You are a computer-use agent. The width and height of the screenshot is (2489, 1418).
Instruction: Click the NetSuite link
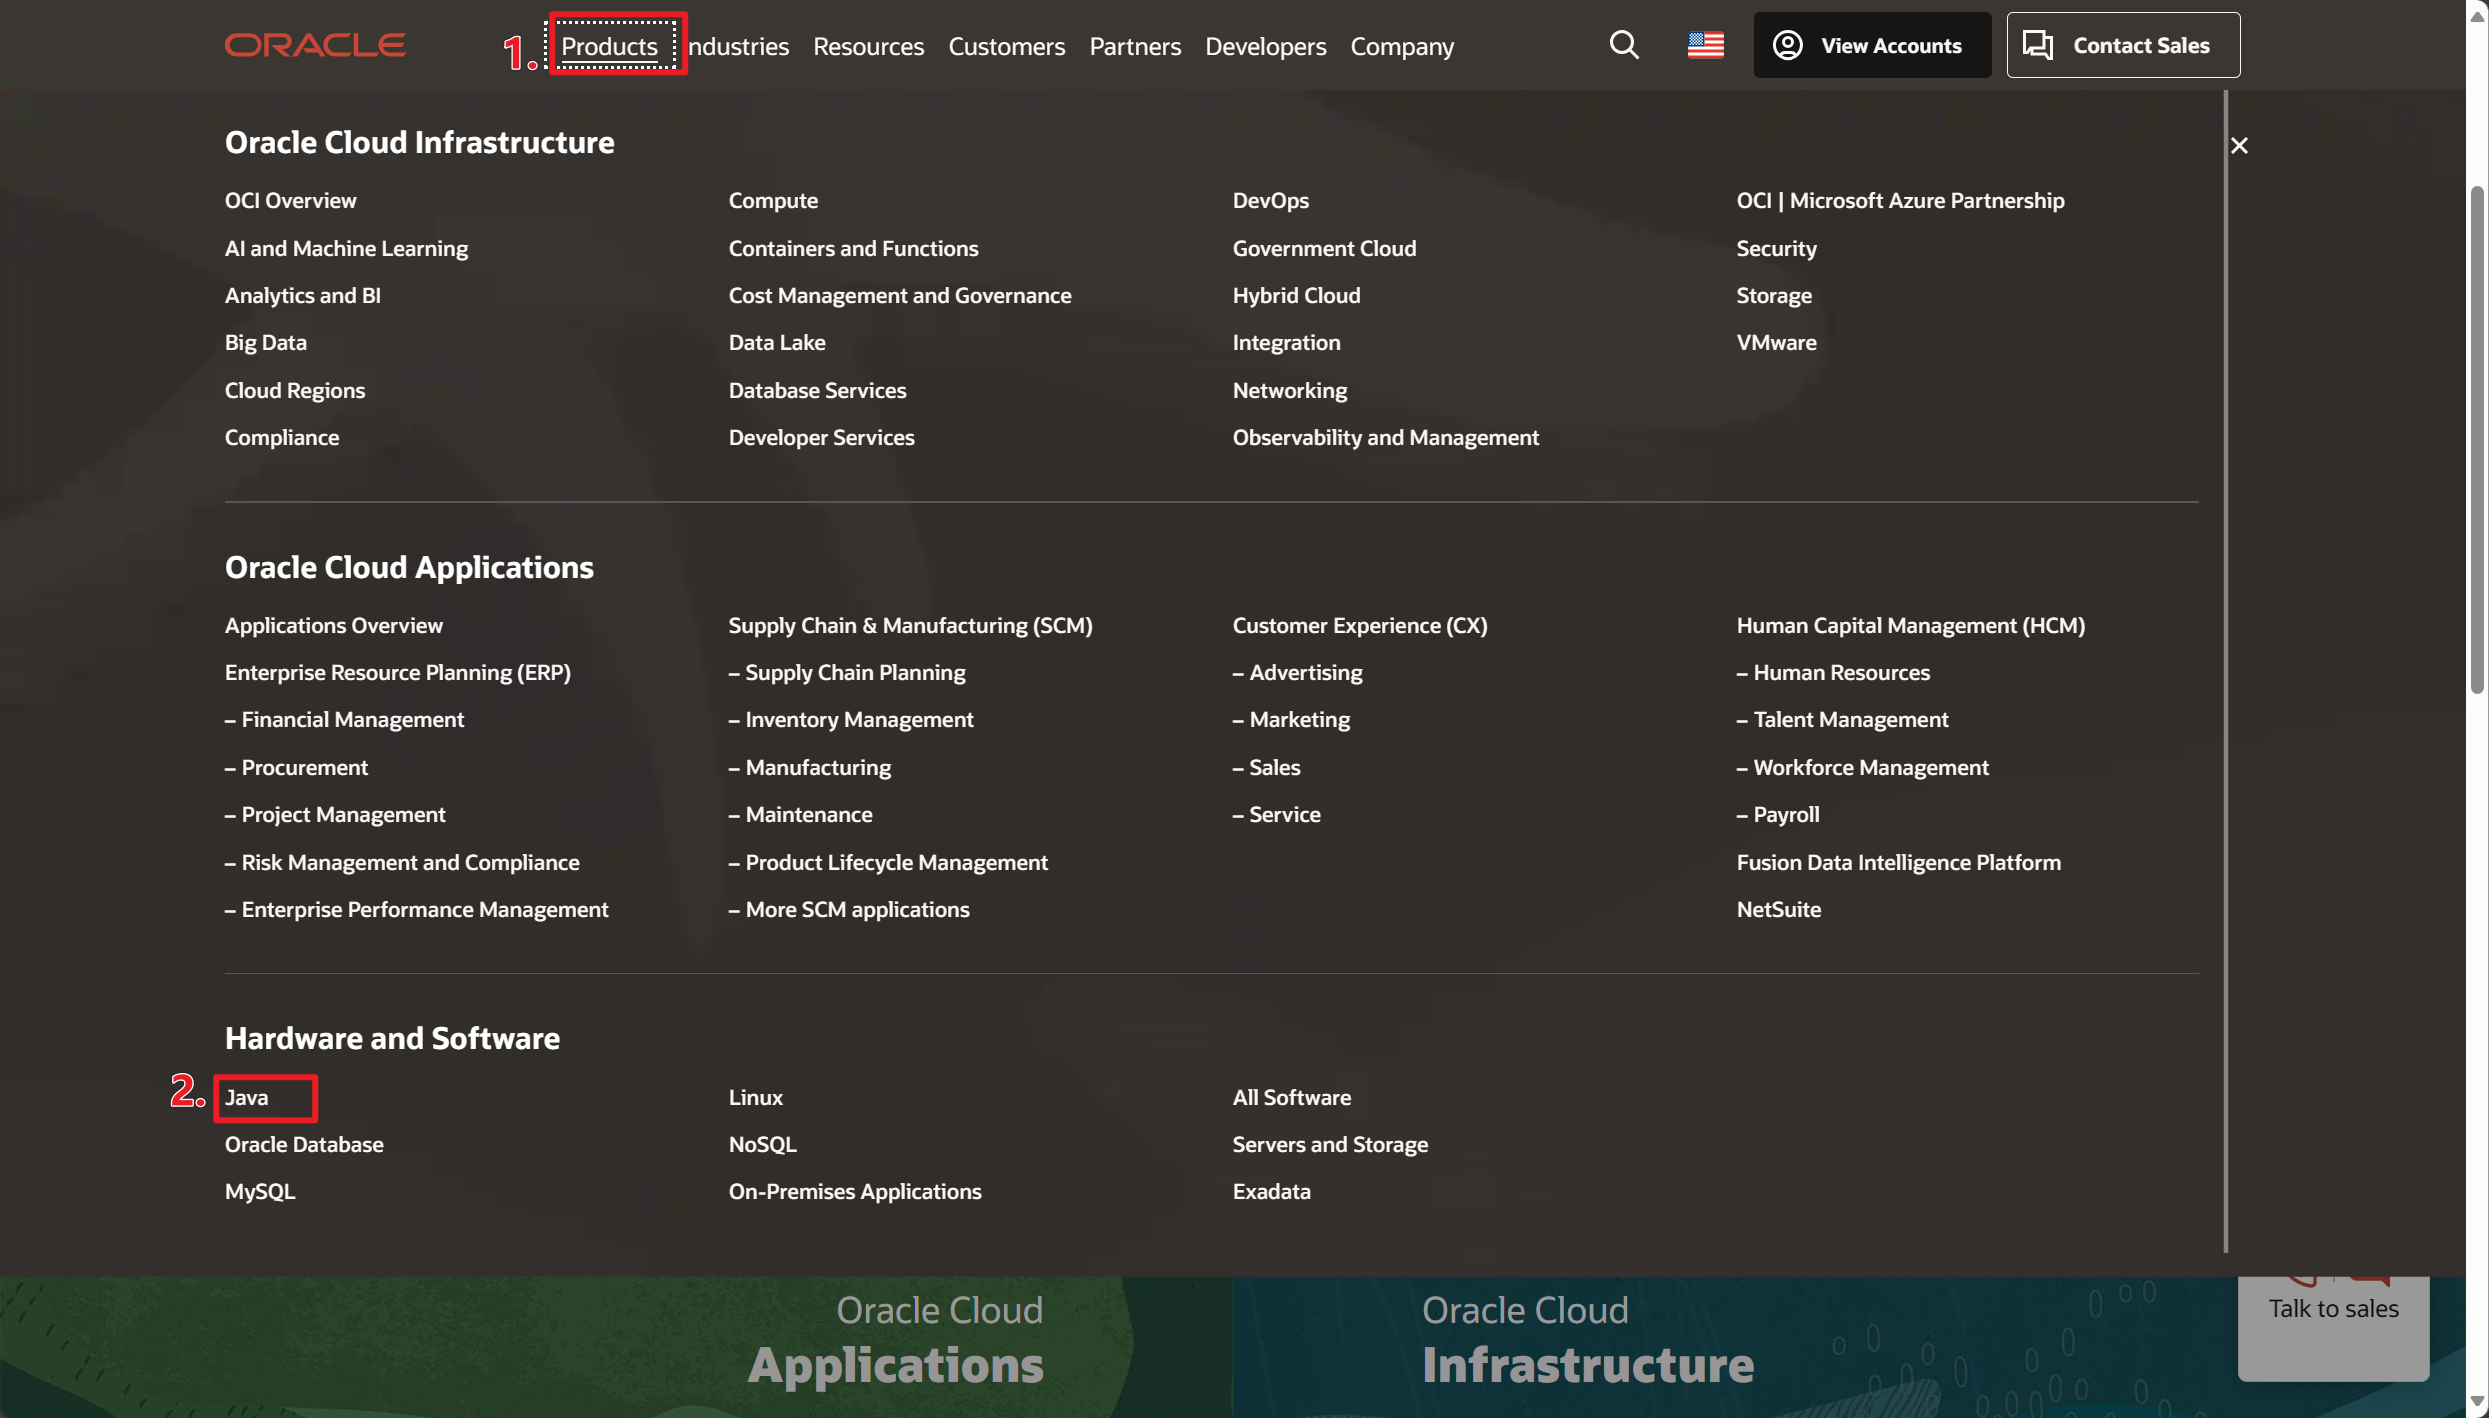click(x=1778, y=909)
